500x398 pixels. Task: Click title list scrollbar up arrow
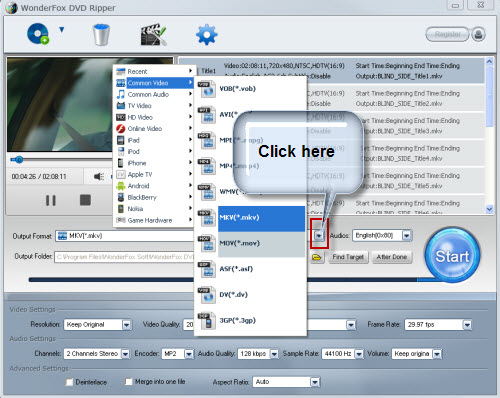489,62
